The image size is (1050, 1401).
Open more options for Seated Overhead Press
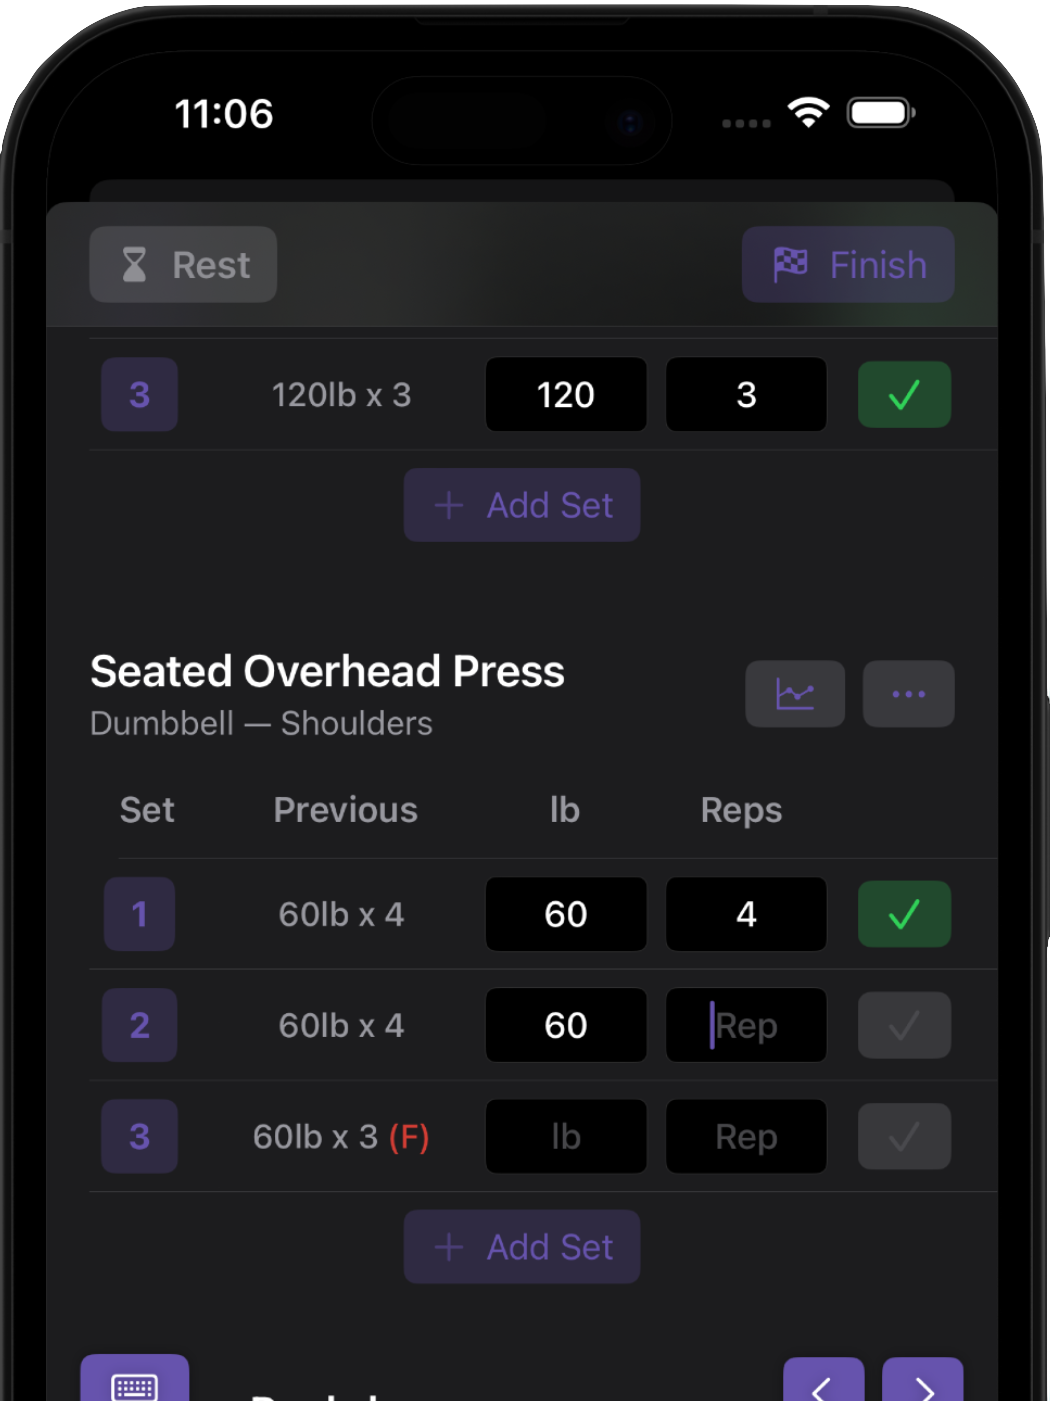point(907,693)
